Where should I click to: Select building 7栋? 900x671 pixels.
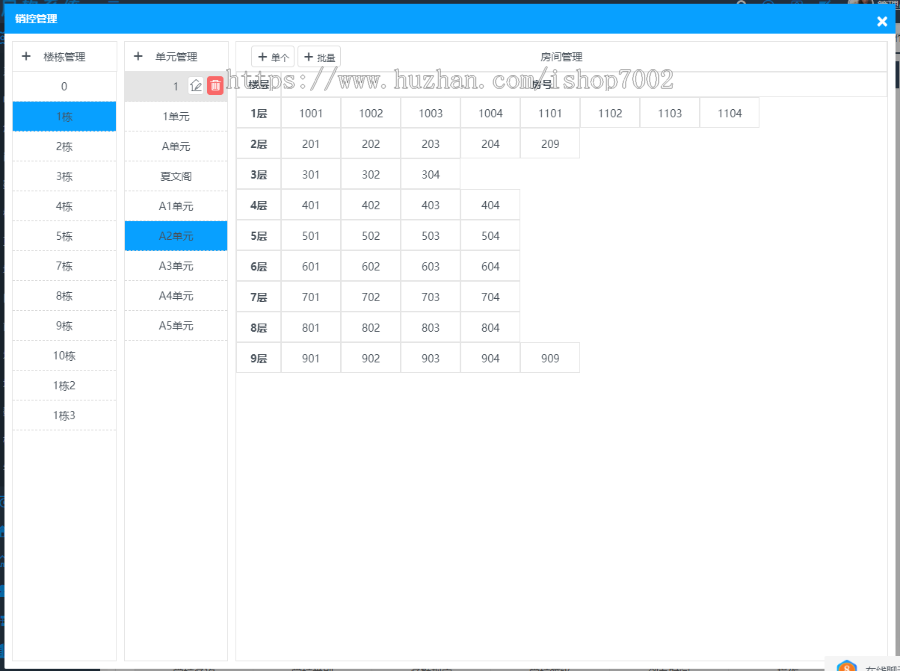click(x=64, y=266)
